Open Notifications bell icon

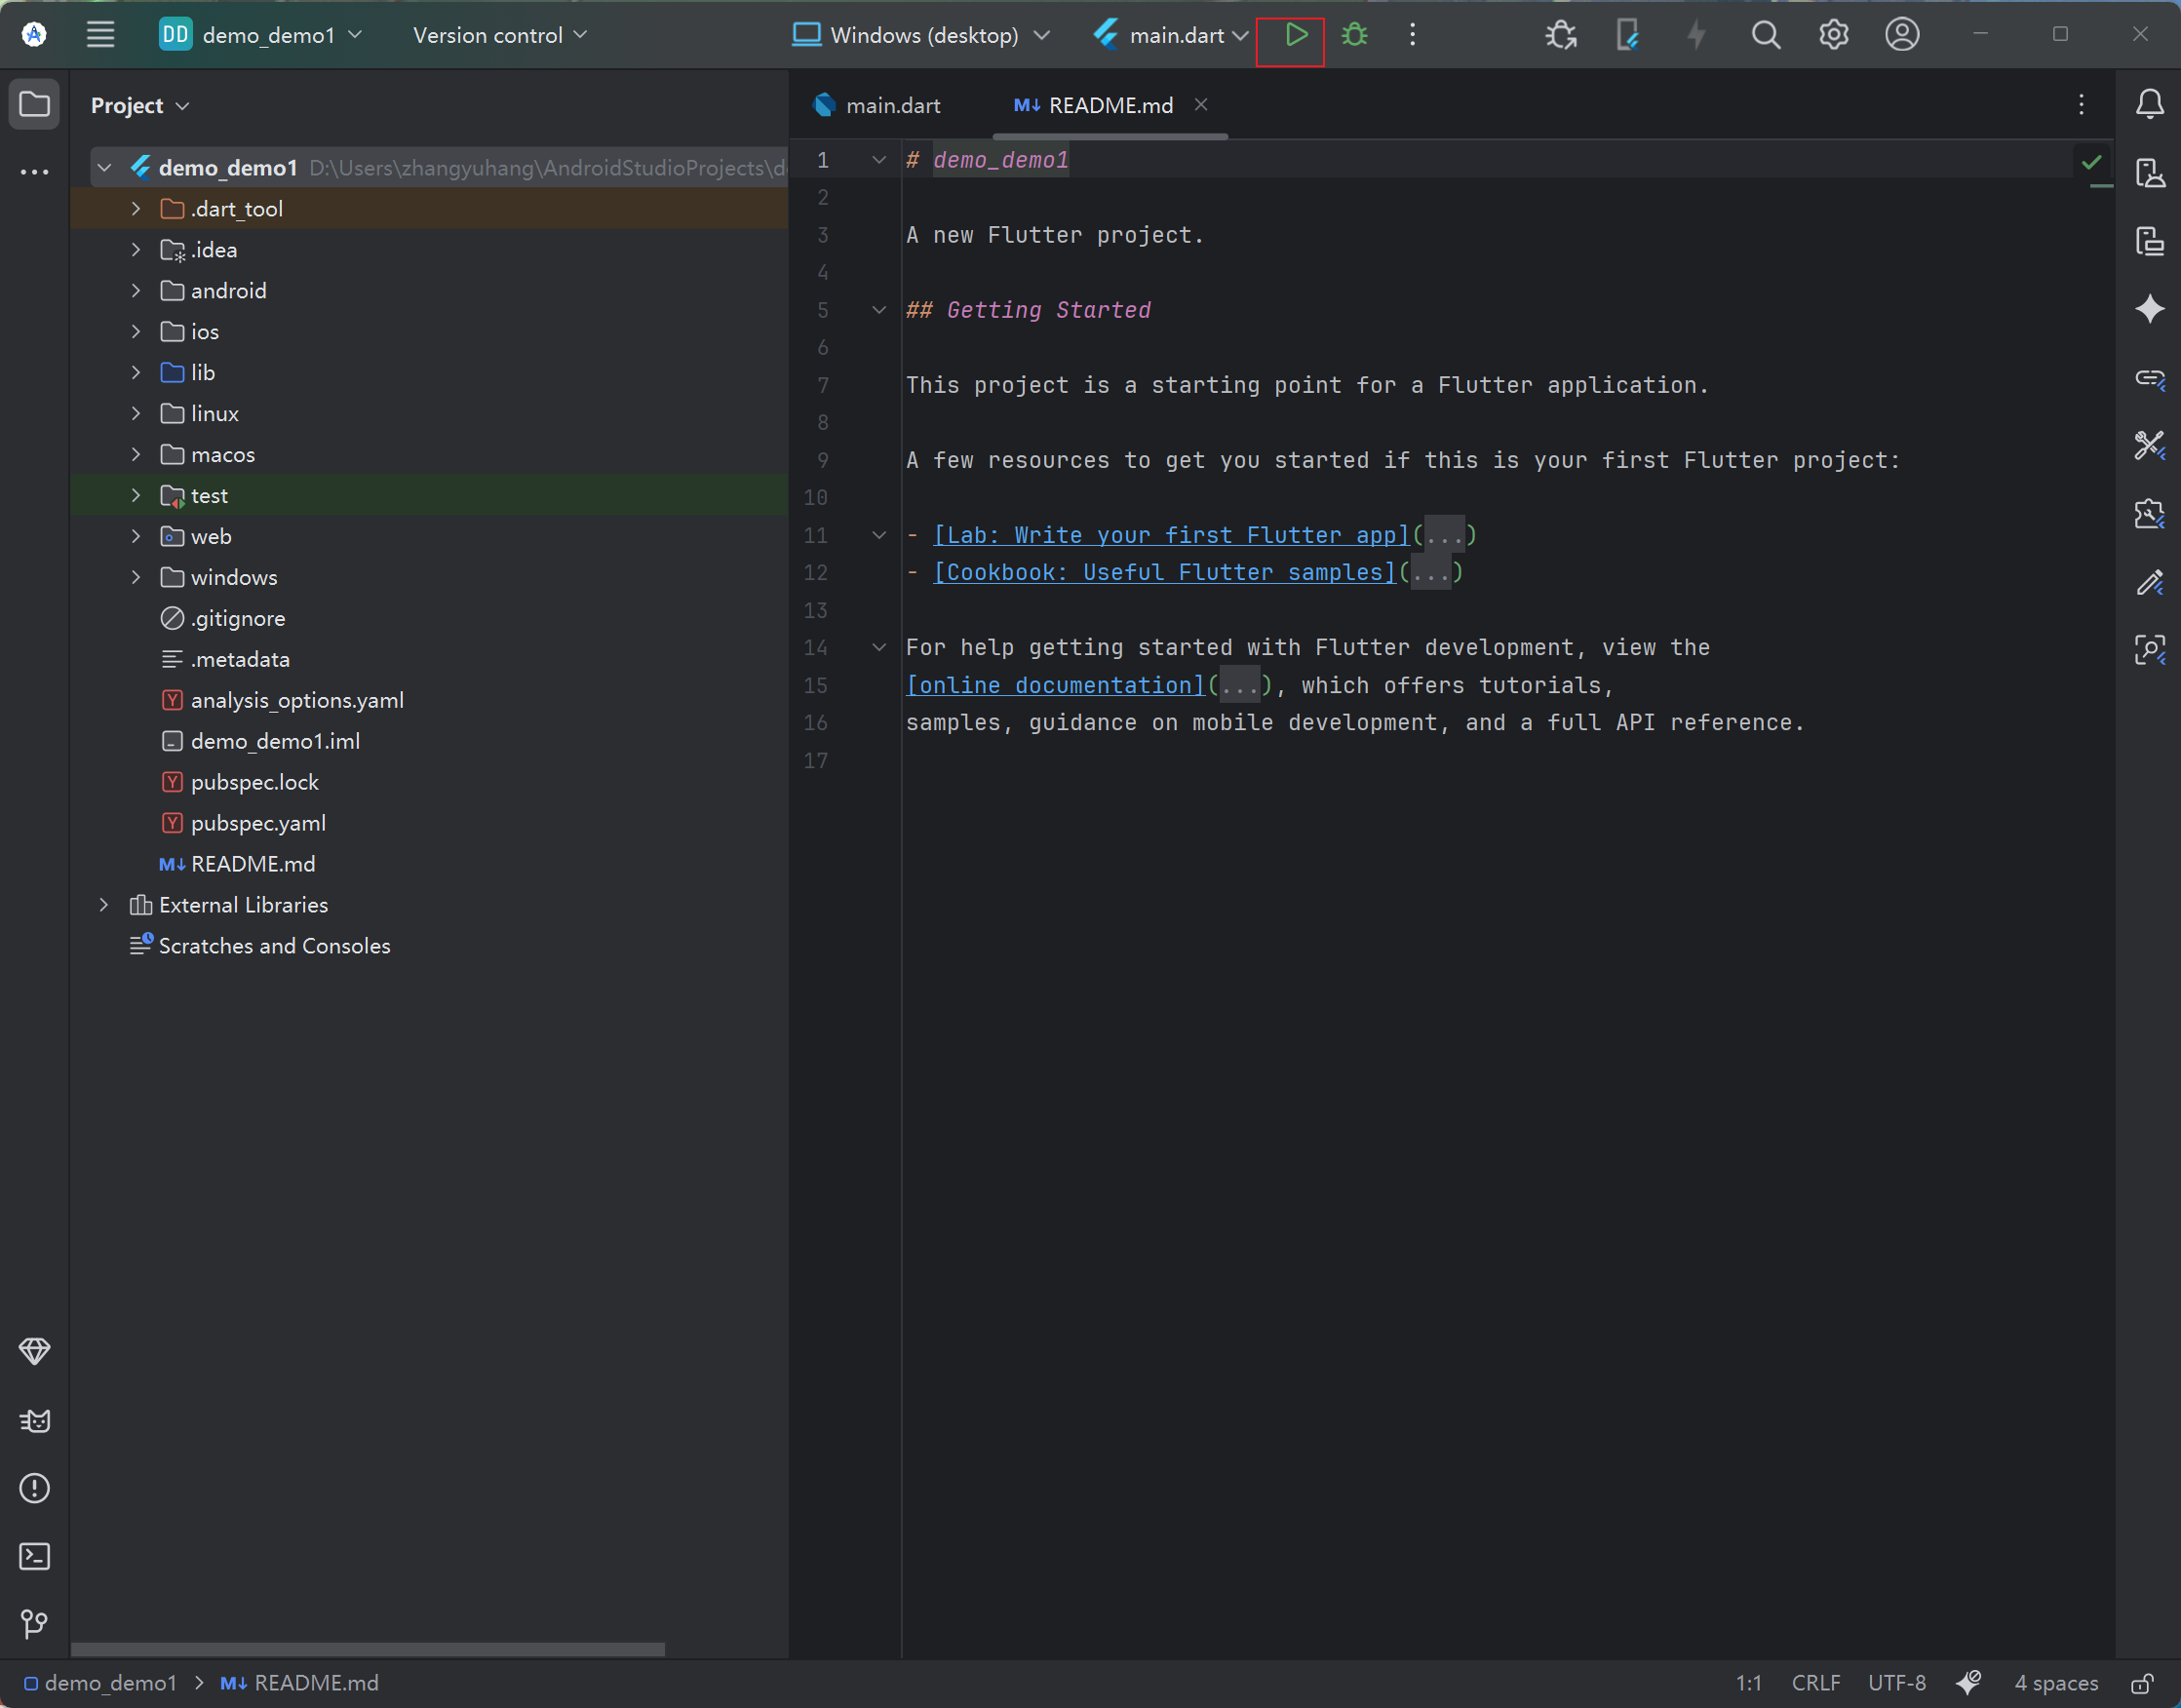[2149, 104]
